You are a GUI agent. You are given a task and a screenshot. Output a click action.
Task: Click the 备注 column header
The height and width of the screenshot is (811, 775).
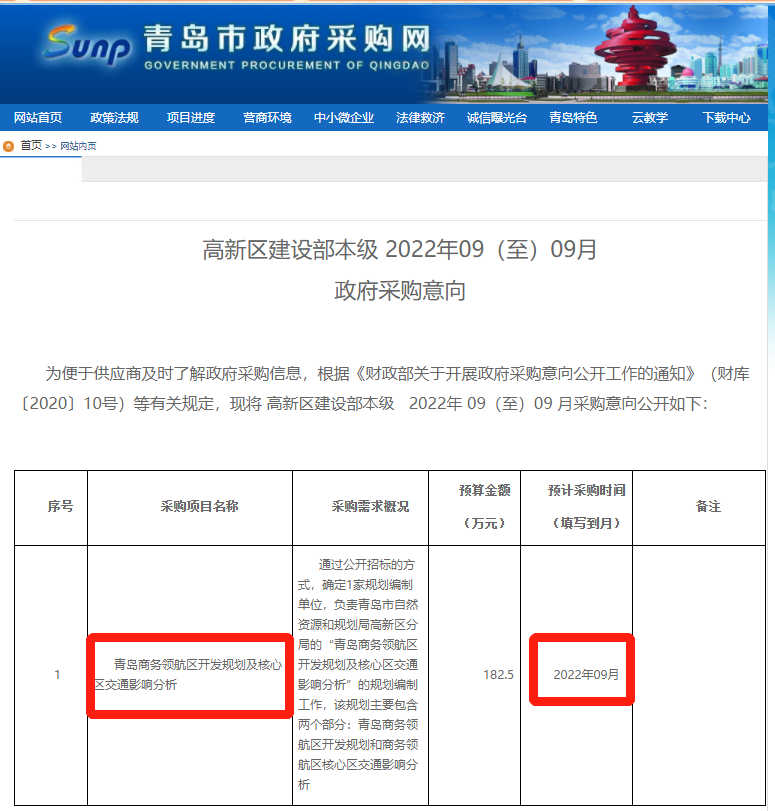(708, 506)
